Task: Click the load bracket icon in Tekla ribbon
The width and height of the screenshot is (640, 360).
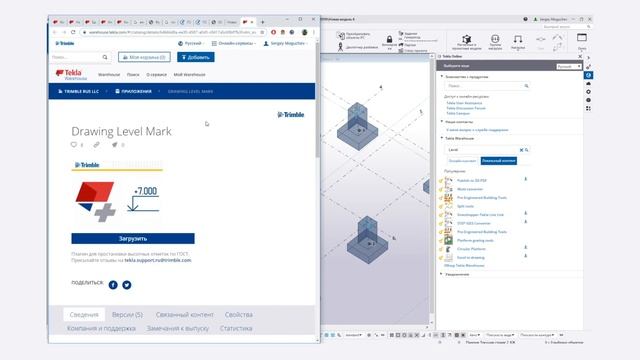Action: point(518,39)
